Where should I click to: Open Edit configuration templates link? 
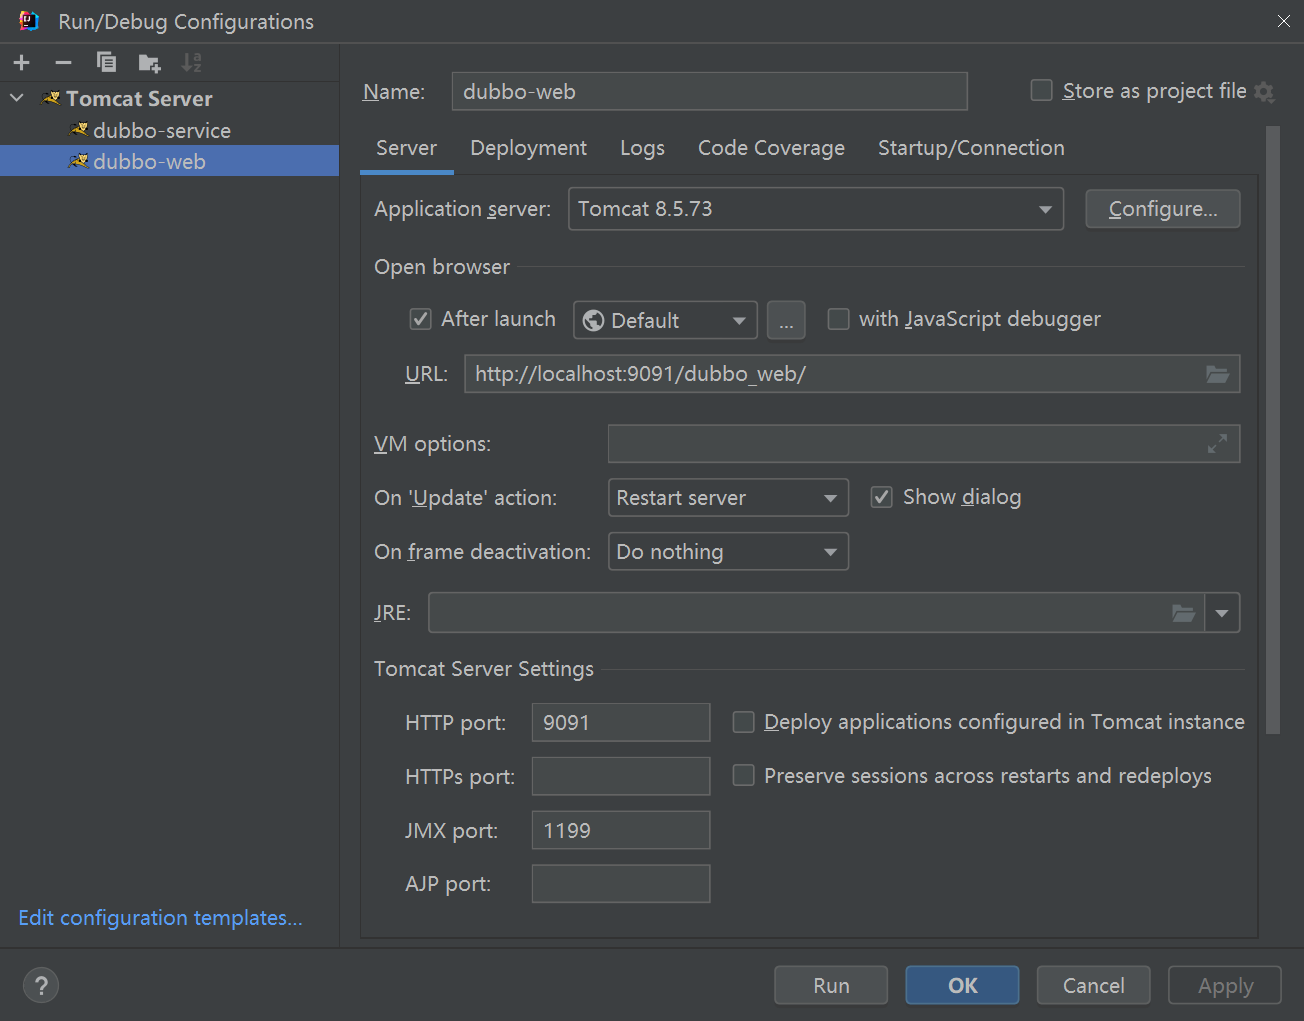coord(160,918)
